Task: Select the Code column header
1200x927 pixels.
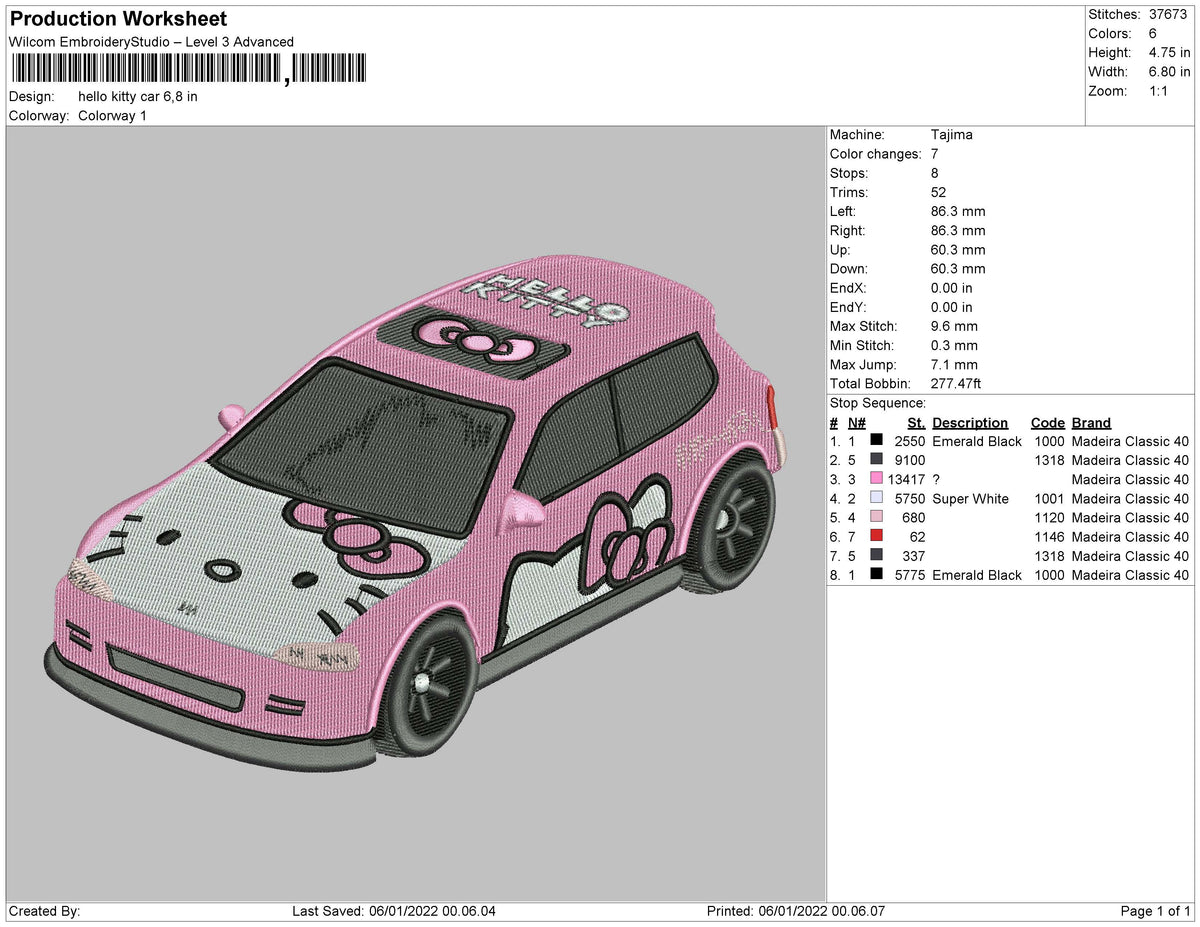Action: [x=1047, y=423]
